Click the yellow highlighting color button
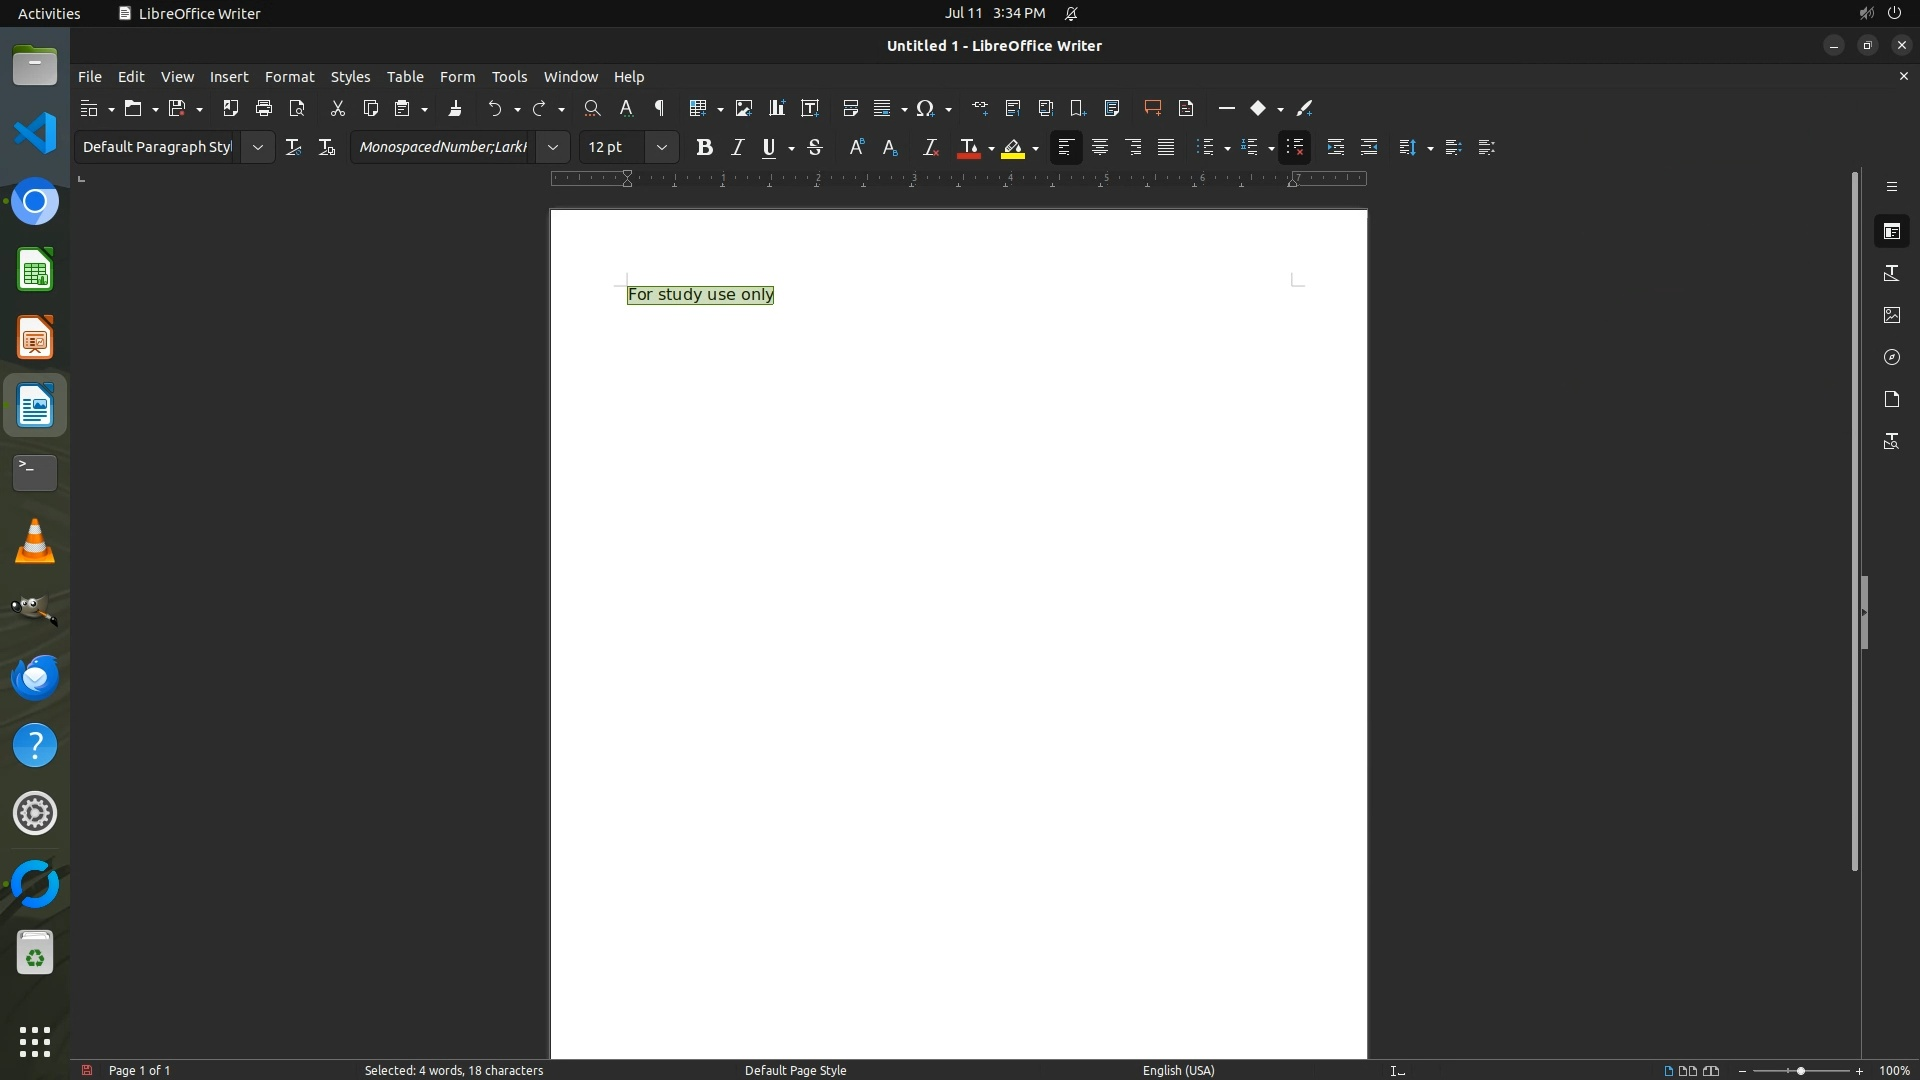Screen dimensions: 1920x1080 click(1013, 147)
